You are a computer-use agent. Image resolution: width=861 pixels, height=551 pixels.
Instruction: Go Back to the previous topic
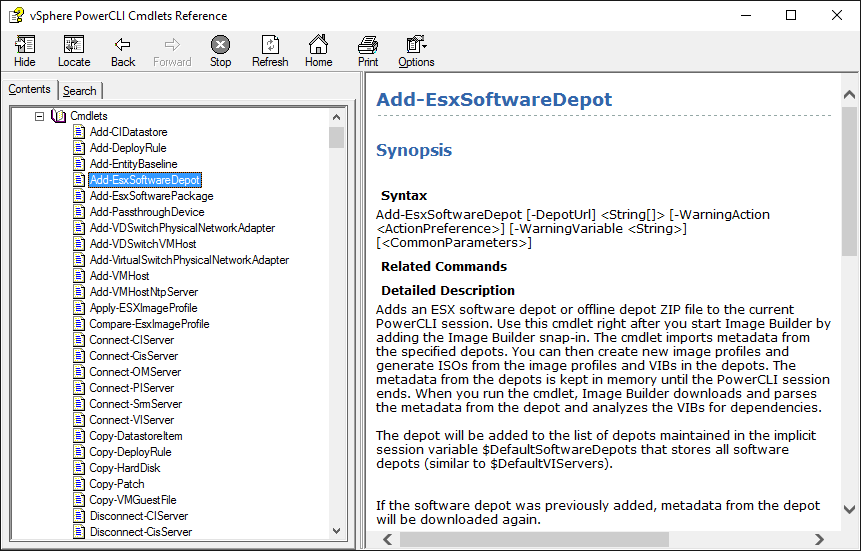point(122,51)
